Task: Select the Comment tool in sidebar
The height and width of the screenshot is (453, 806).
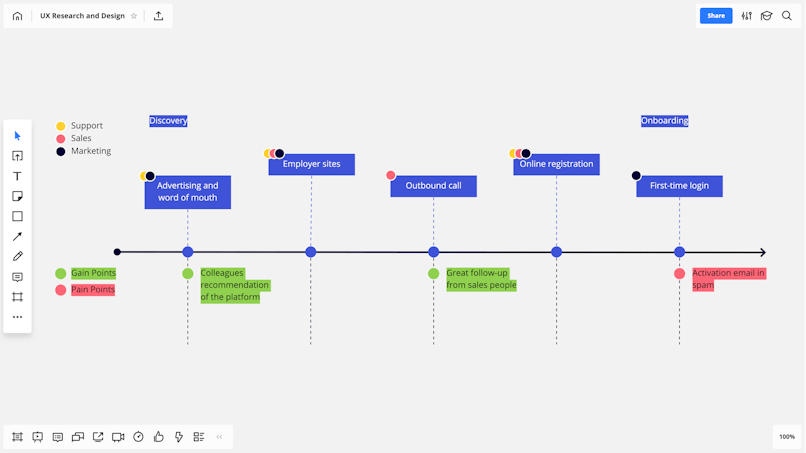Action: tap(17, 277)
